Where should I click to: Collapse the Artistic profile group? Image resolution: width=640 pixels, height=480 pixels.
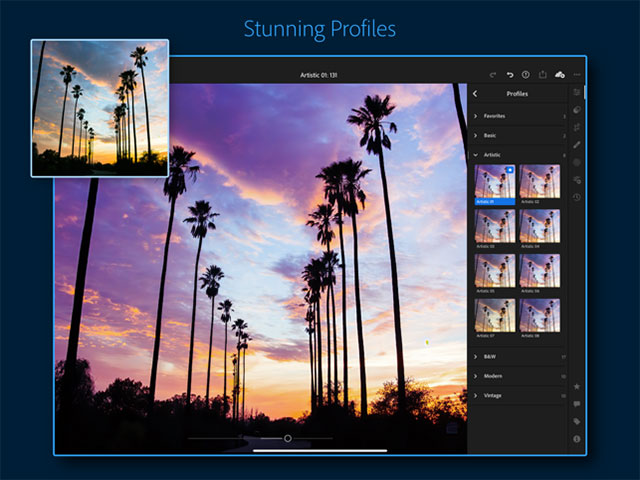pos(493,155)
